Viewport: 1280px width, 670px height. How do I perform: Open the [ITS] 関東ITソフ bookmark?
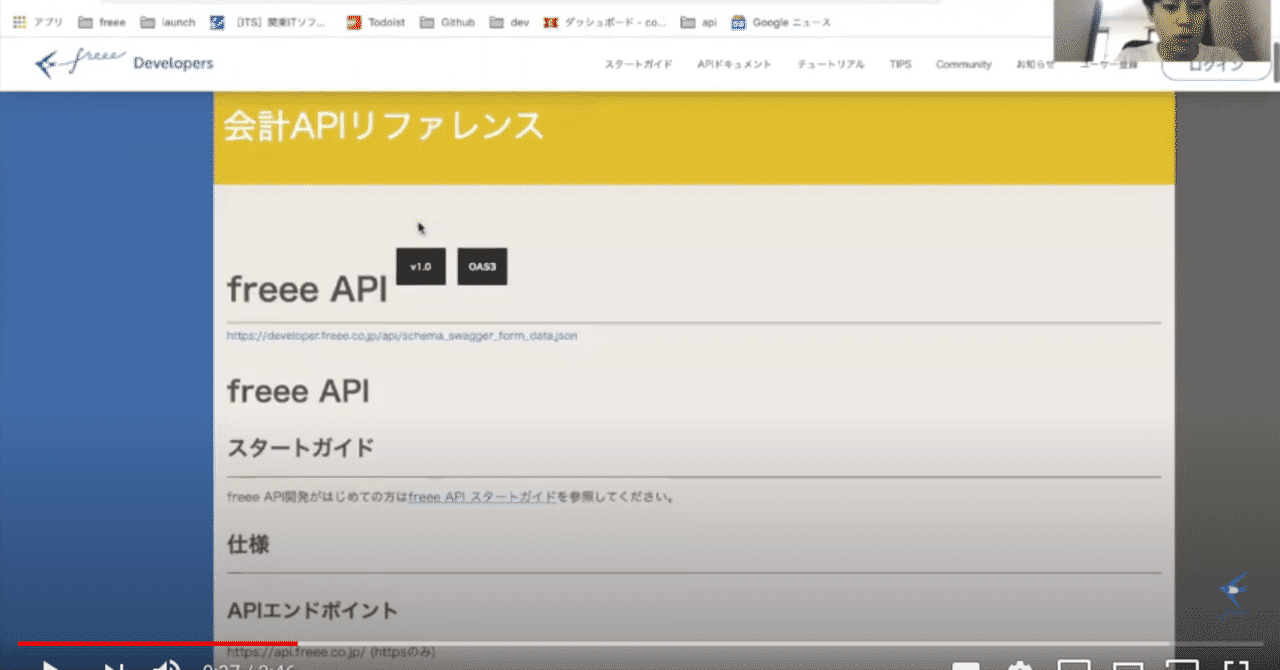(x=269, y=22)
